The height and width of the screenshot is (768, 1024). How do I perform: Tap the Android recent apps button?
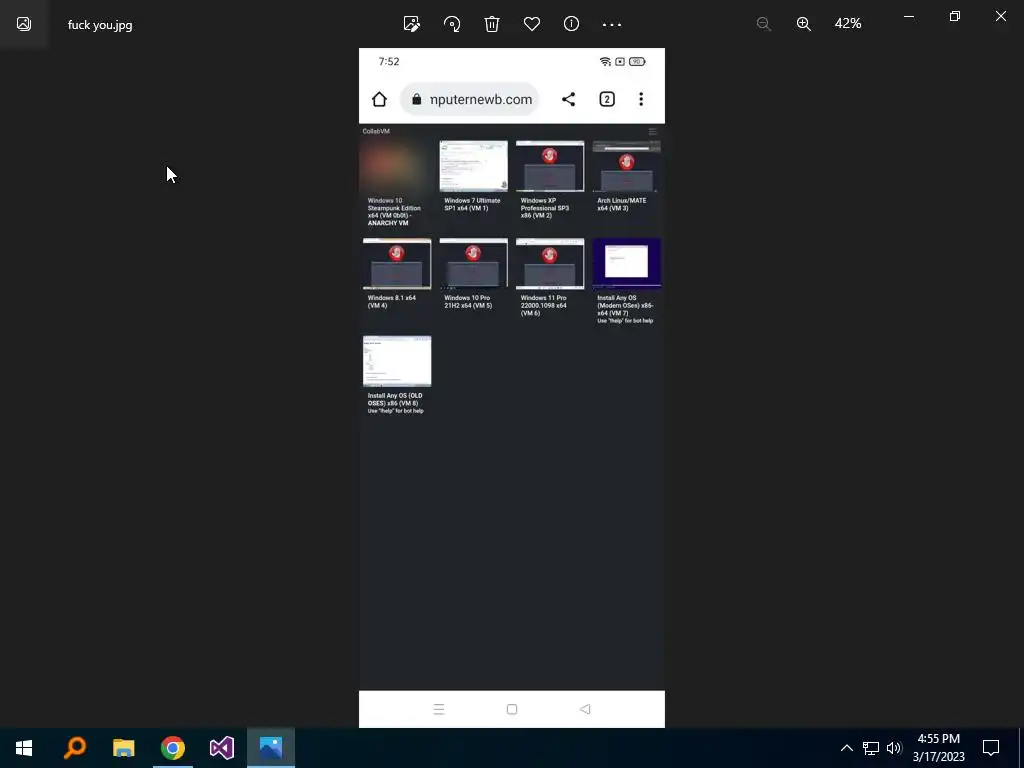click(439, 709)
